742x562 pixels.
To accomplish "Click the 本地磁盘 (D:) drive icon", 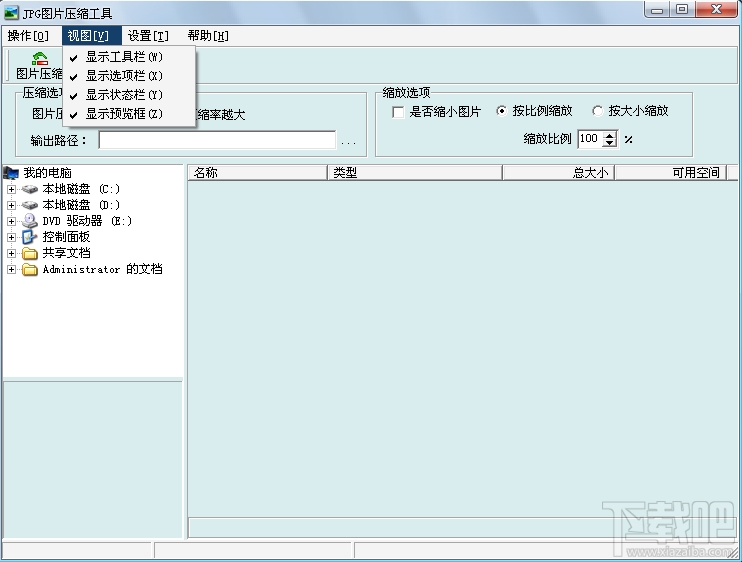I will pyautogui.click(x=30, y=205).
